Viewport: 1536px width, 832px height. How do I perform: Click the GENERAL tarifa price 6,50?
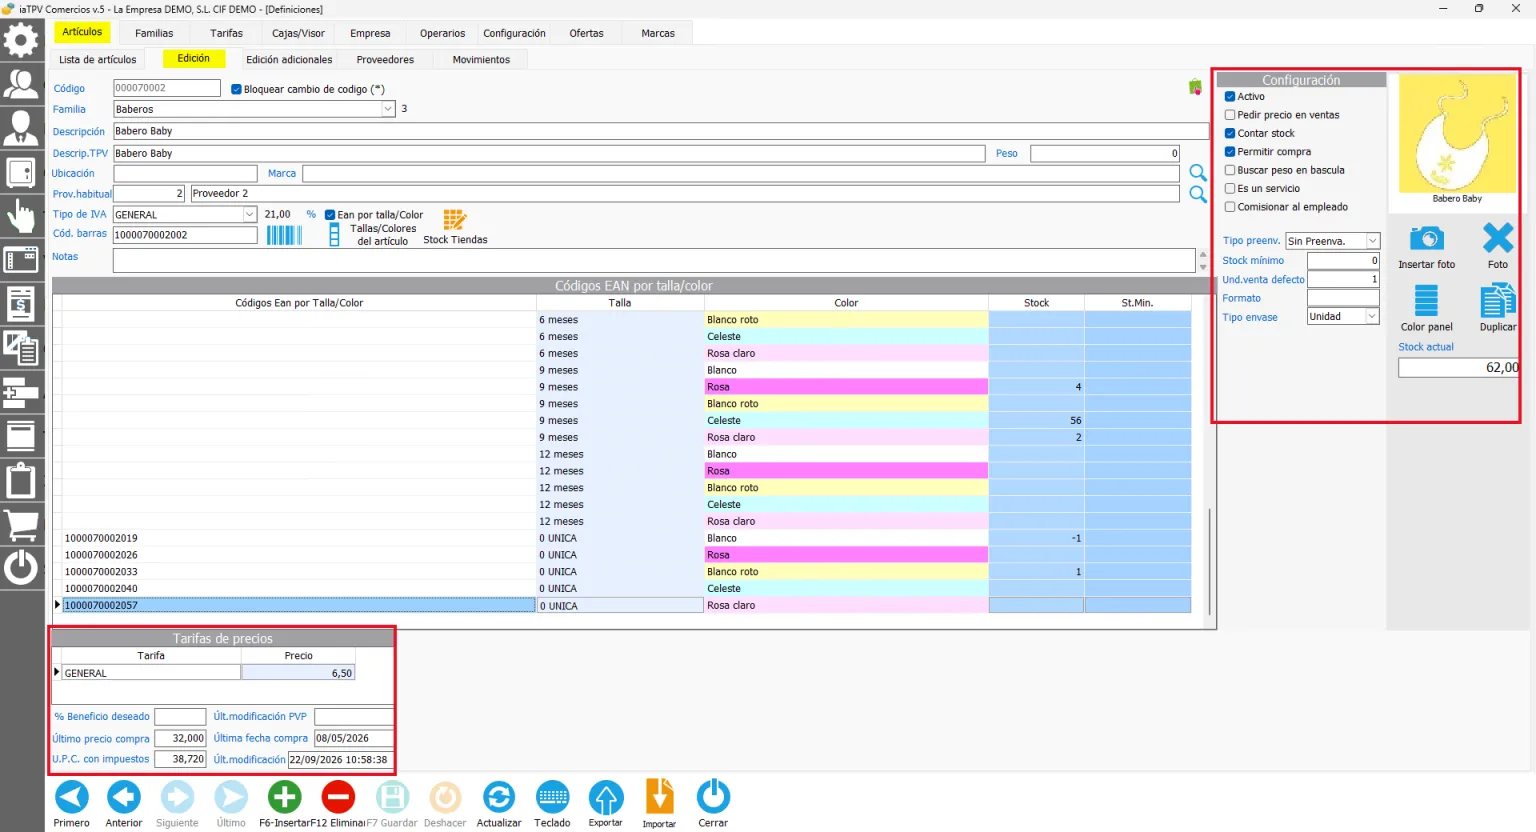(298, 673)
